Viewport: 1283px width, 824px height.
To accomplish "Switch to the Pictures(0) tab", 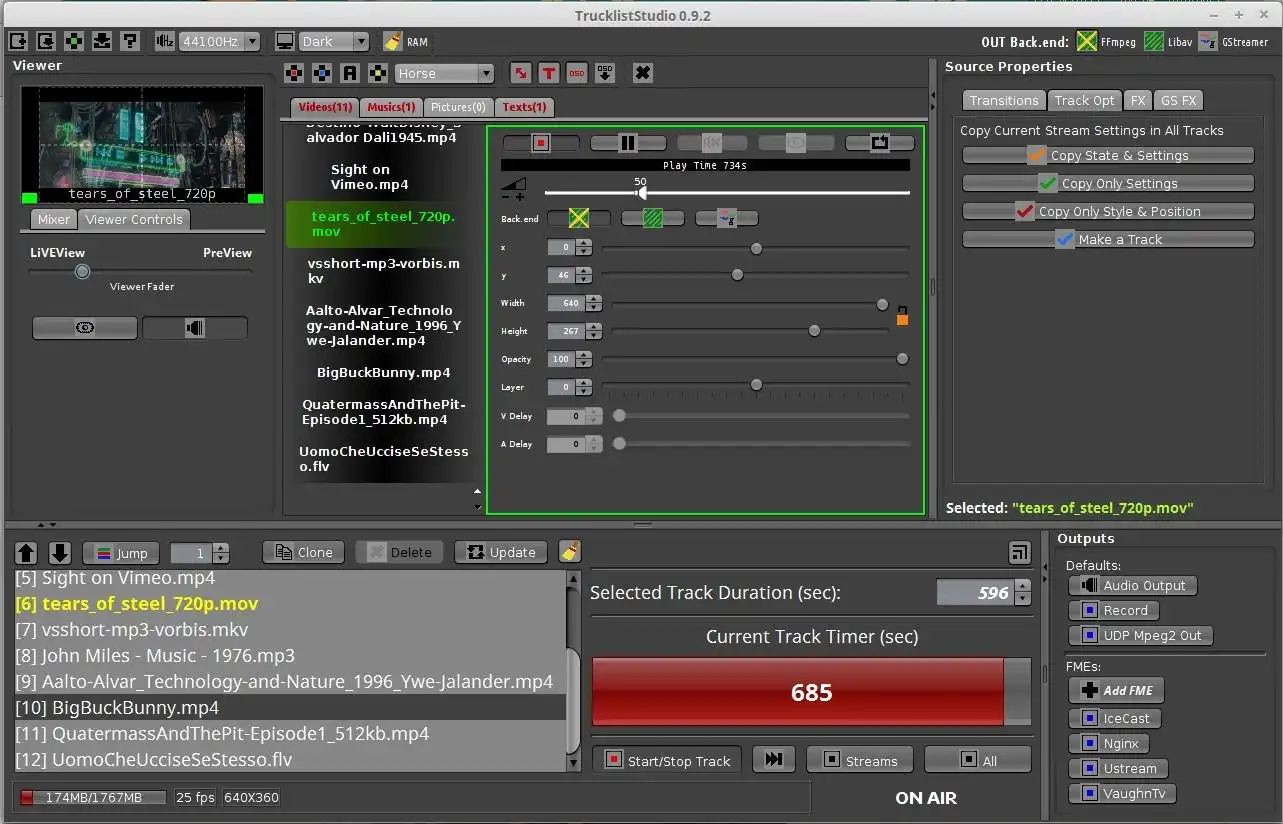I will click(458, 107).
